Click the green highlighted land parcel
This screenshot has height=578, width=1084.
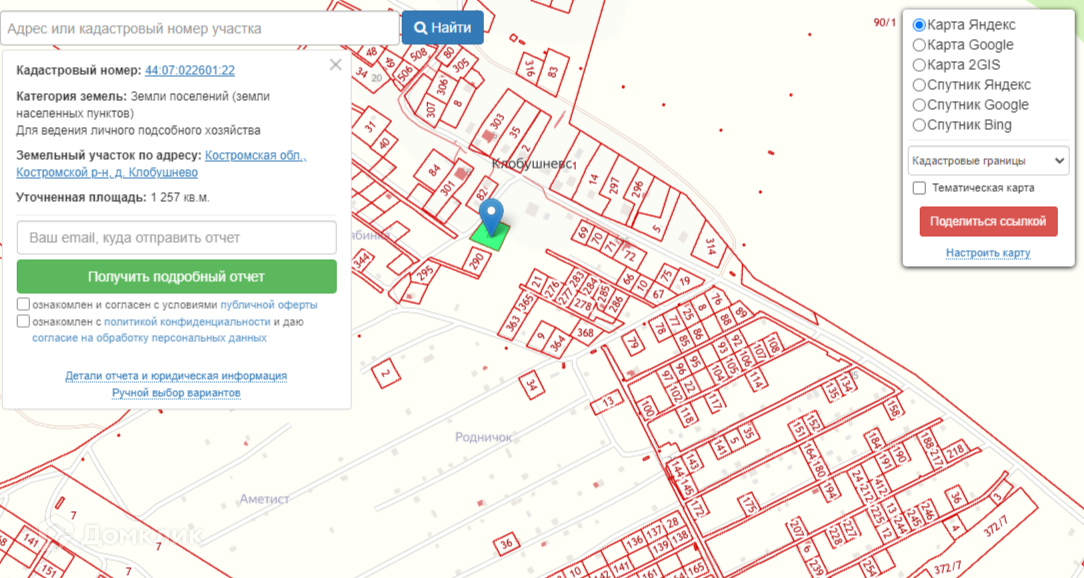click(491, 235)
